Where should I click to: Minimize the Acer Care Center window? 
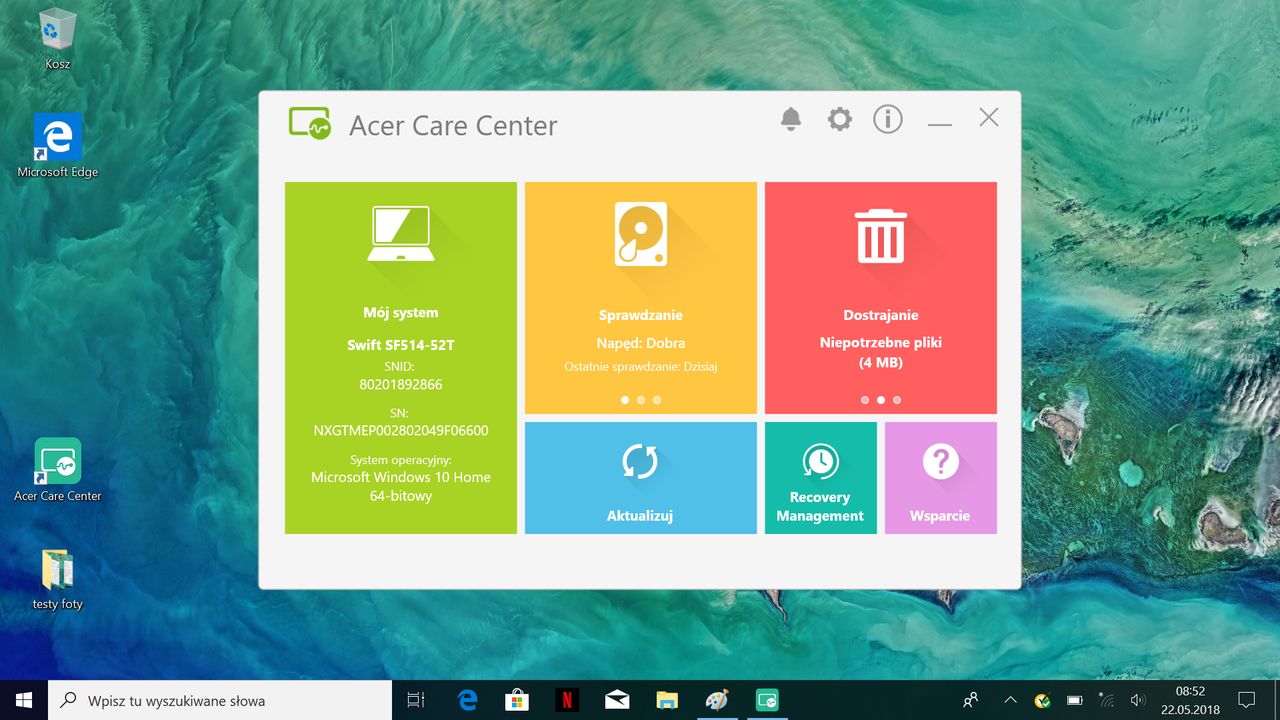click(x=939, y=125)
